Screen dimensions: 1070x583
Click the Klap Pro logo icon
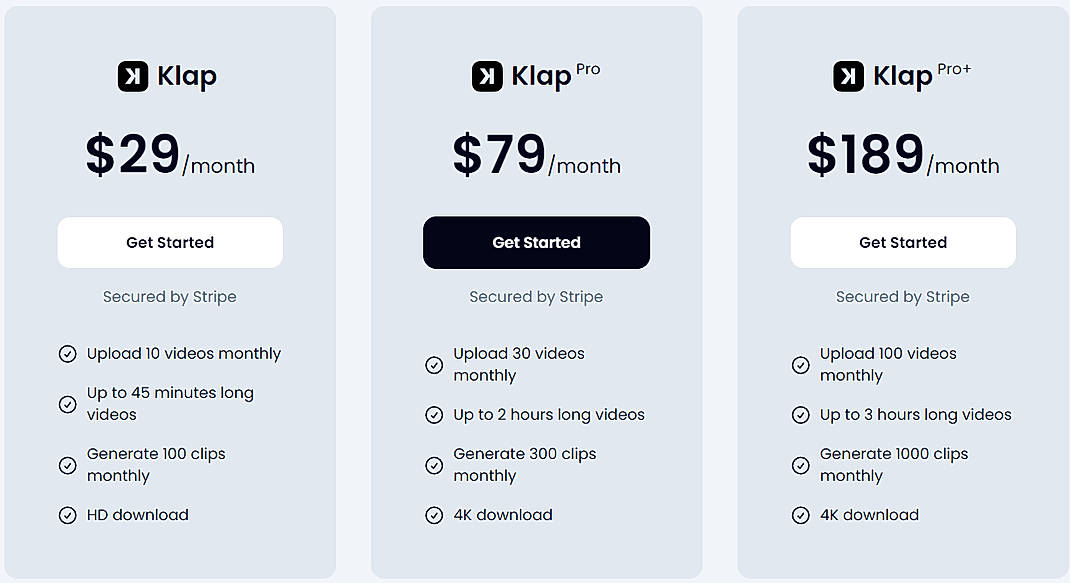(x=486, y=75)
